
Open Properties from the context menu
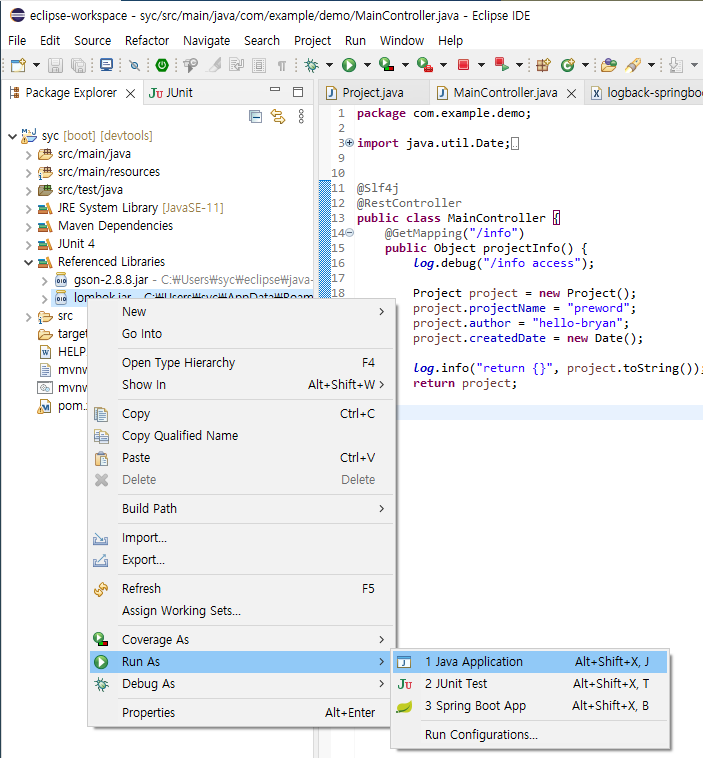coord(242,713)
